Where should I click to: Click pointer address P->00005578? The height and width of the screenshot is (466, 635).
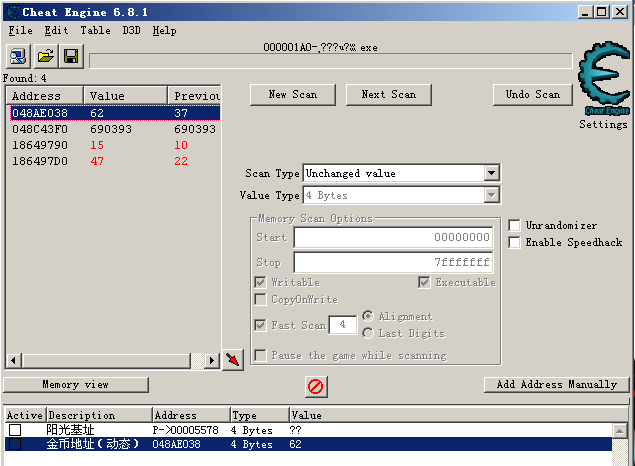click(185, 430)
